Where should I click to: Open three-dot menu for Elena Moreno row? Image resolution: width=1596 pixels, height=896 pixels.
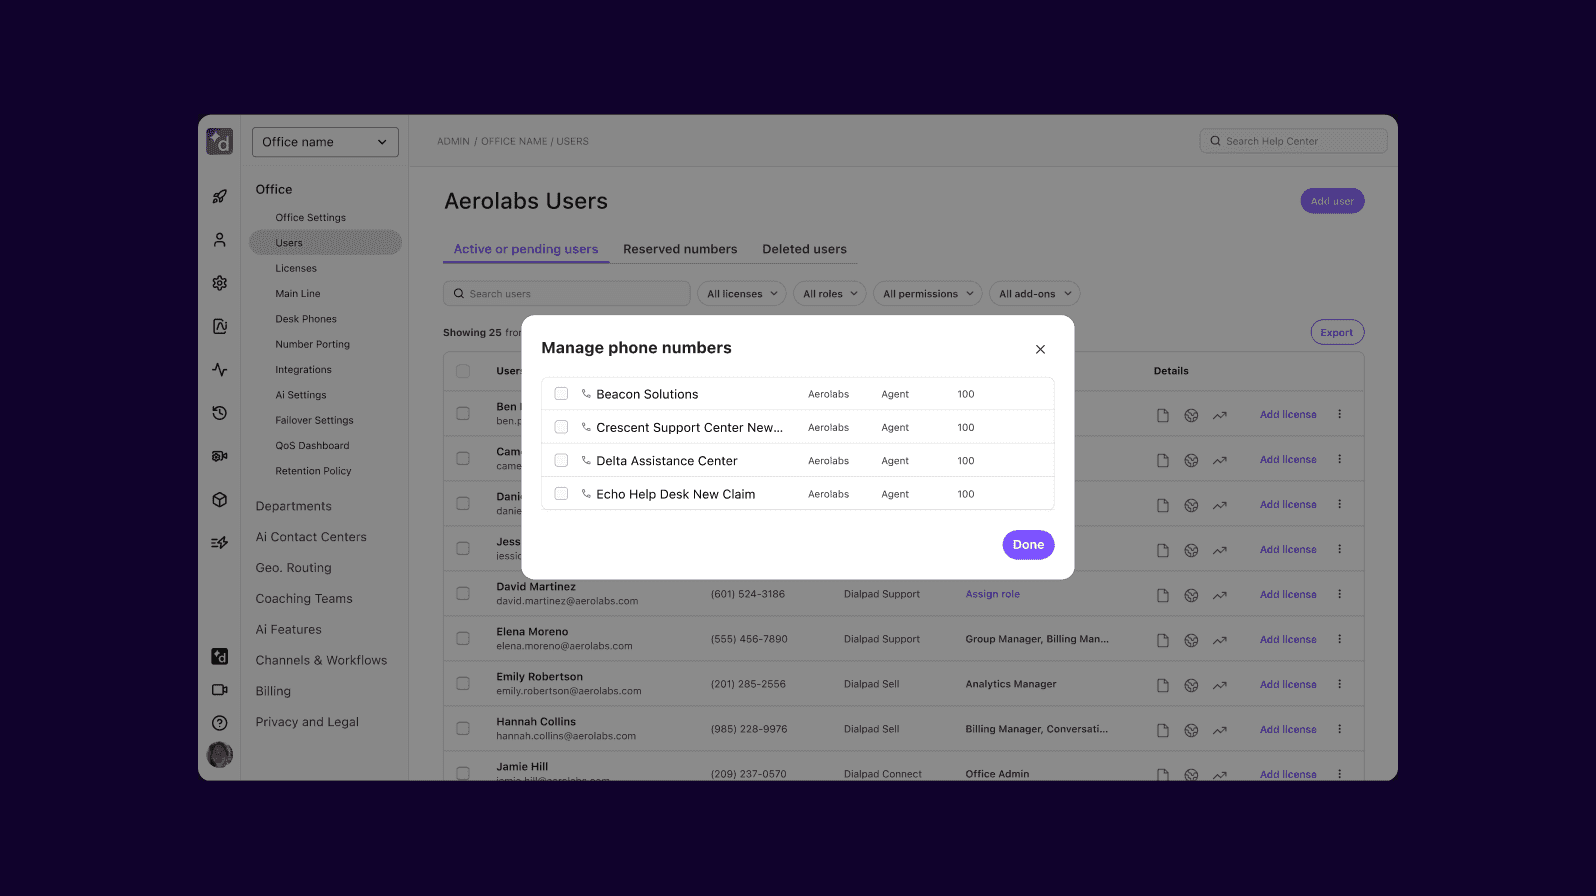[x=1339, y=639]
